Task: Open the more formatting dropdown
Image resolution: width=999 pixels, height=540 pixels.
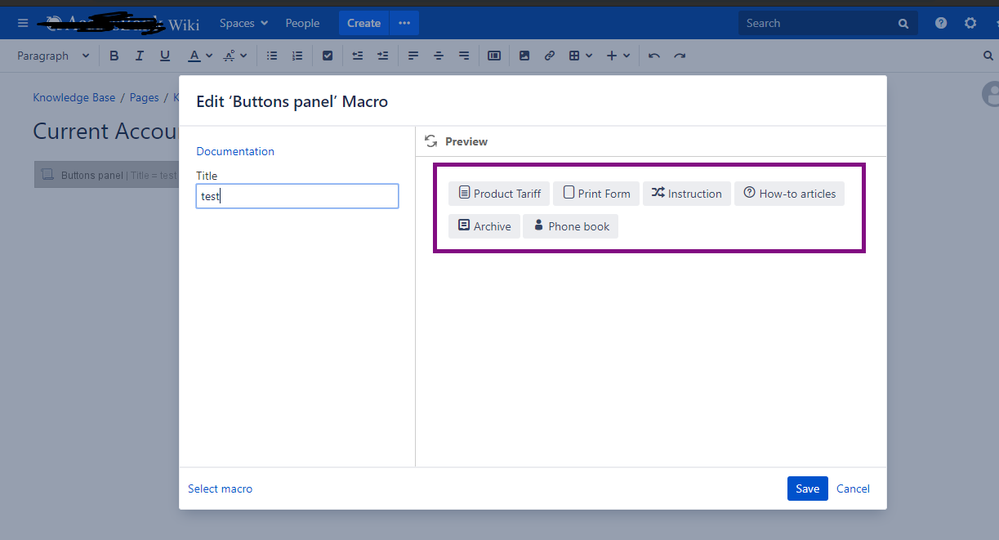Action: coord(234,56)
